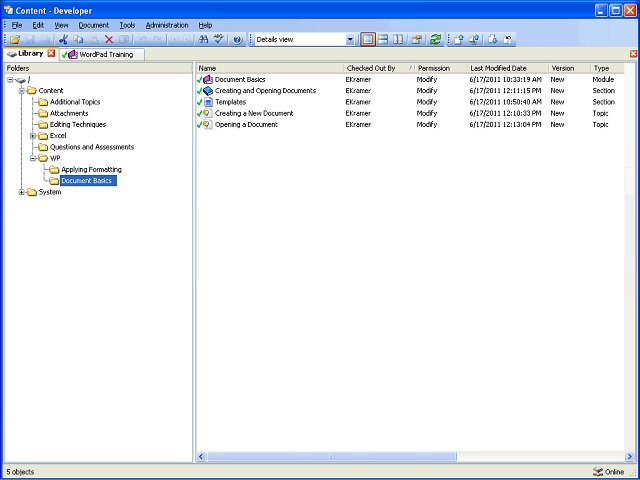Click the Check In document icon
Screen dimensions: 640x480
pos(459,40)
